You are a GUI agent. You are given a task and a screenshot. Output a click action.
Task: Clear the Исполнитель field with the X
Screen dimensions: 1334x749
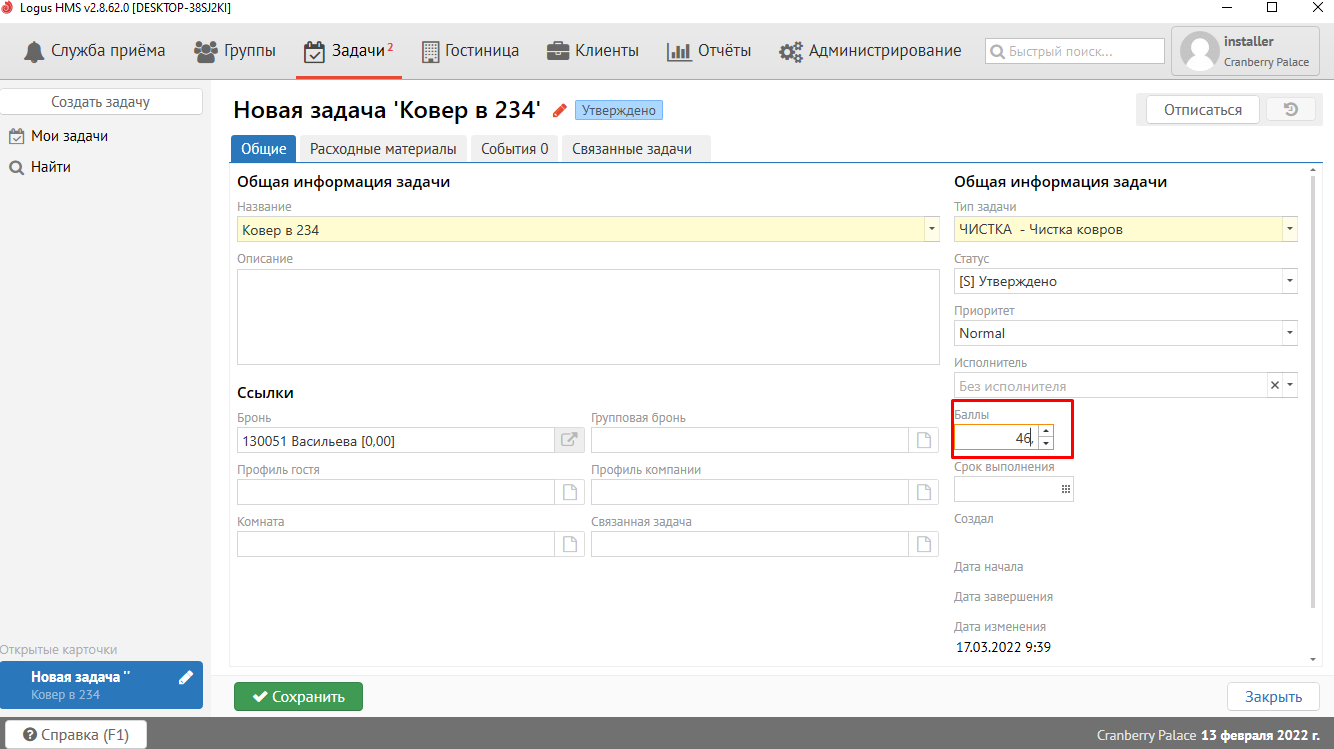tap(1274, 385)
